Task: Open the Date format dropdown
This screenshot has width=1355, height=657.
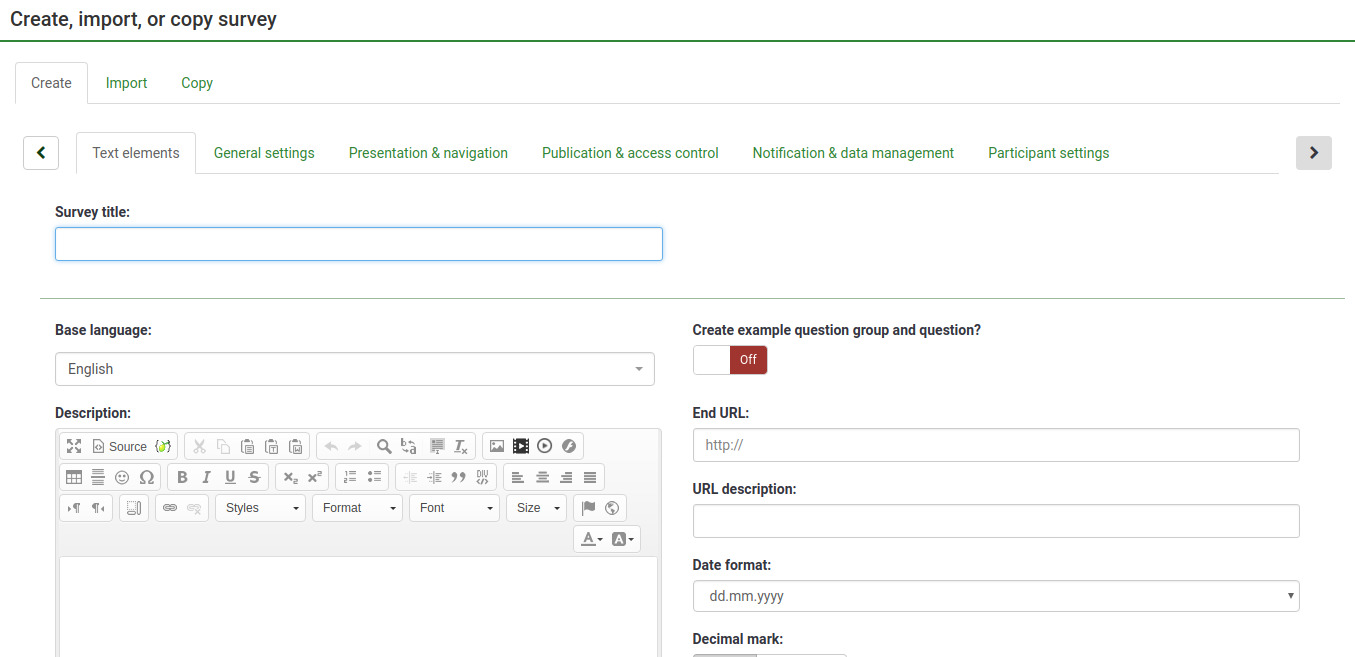Action: pyautogui.click(x=995, y=596)
